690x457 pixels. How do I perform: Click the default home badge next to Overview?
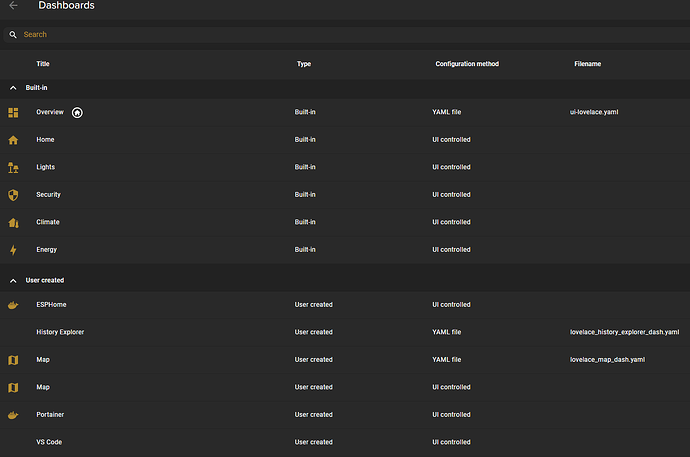pyautogui.click(x=78, y=112)
